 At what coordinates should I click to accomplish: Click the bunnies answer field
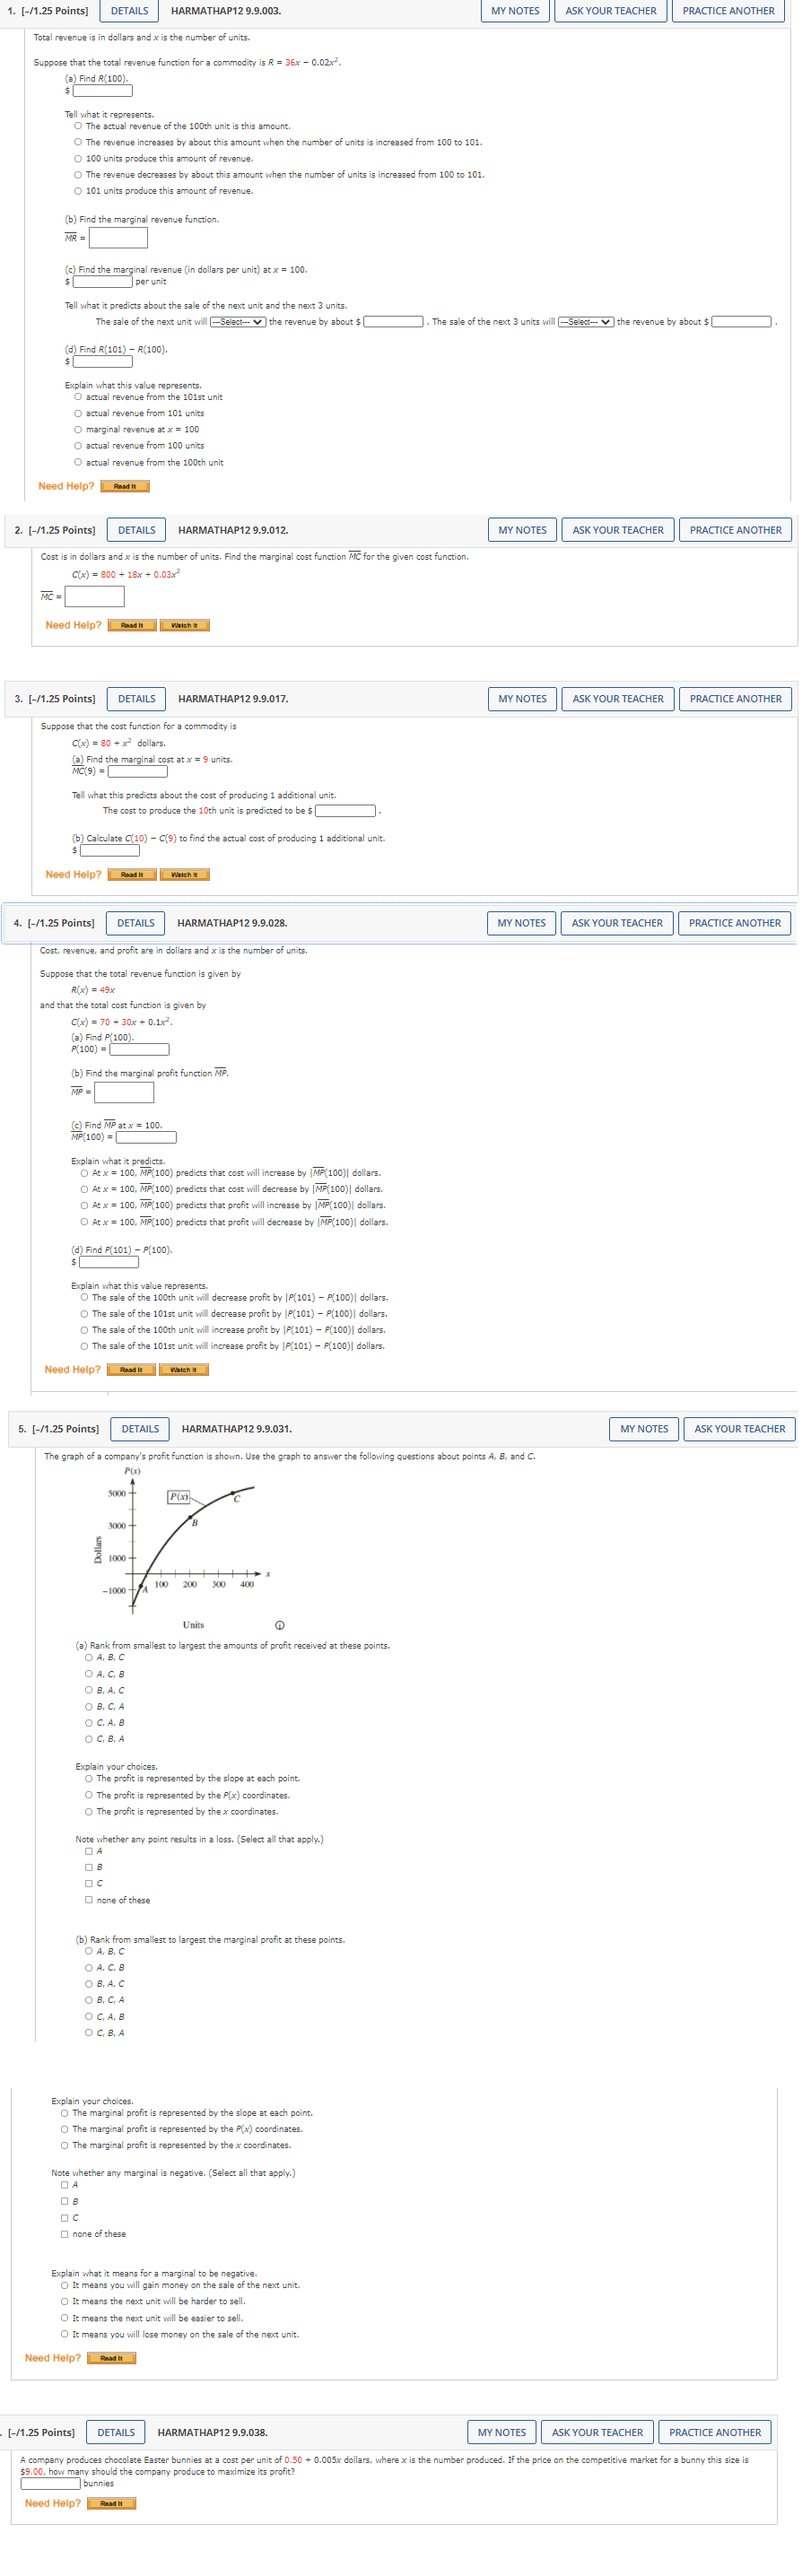point(51,2484)
